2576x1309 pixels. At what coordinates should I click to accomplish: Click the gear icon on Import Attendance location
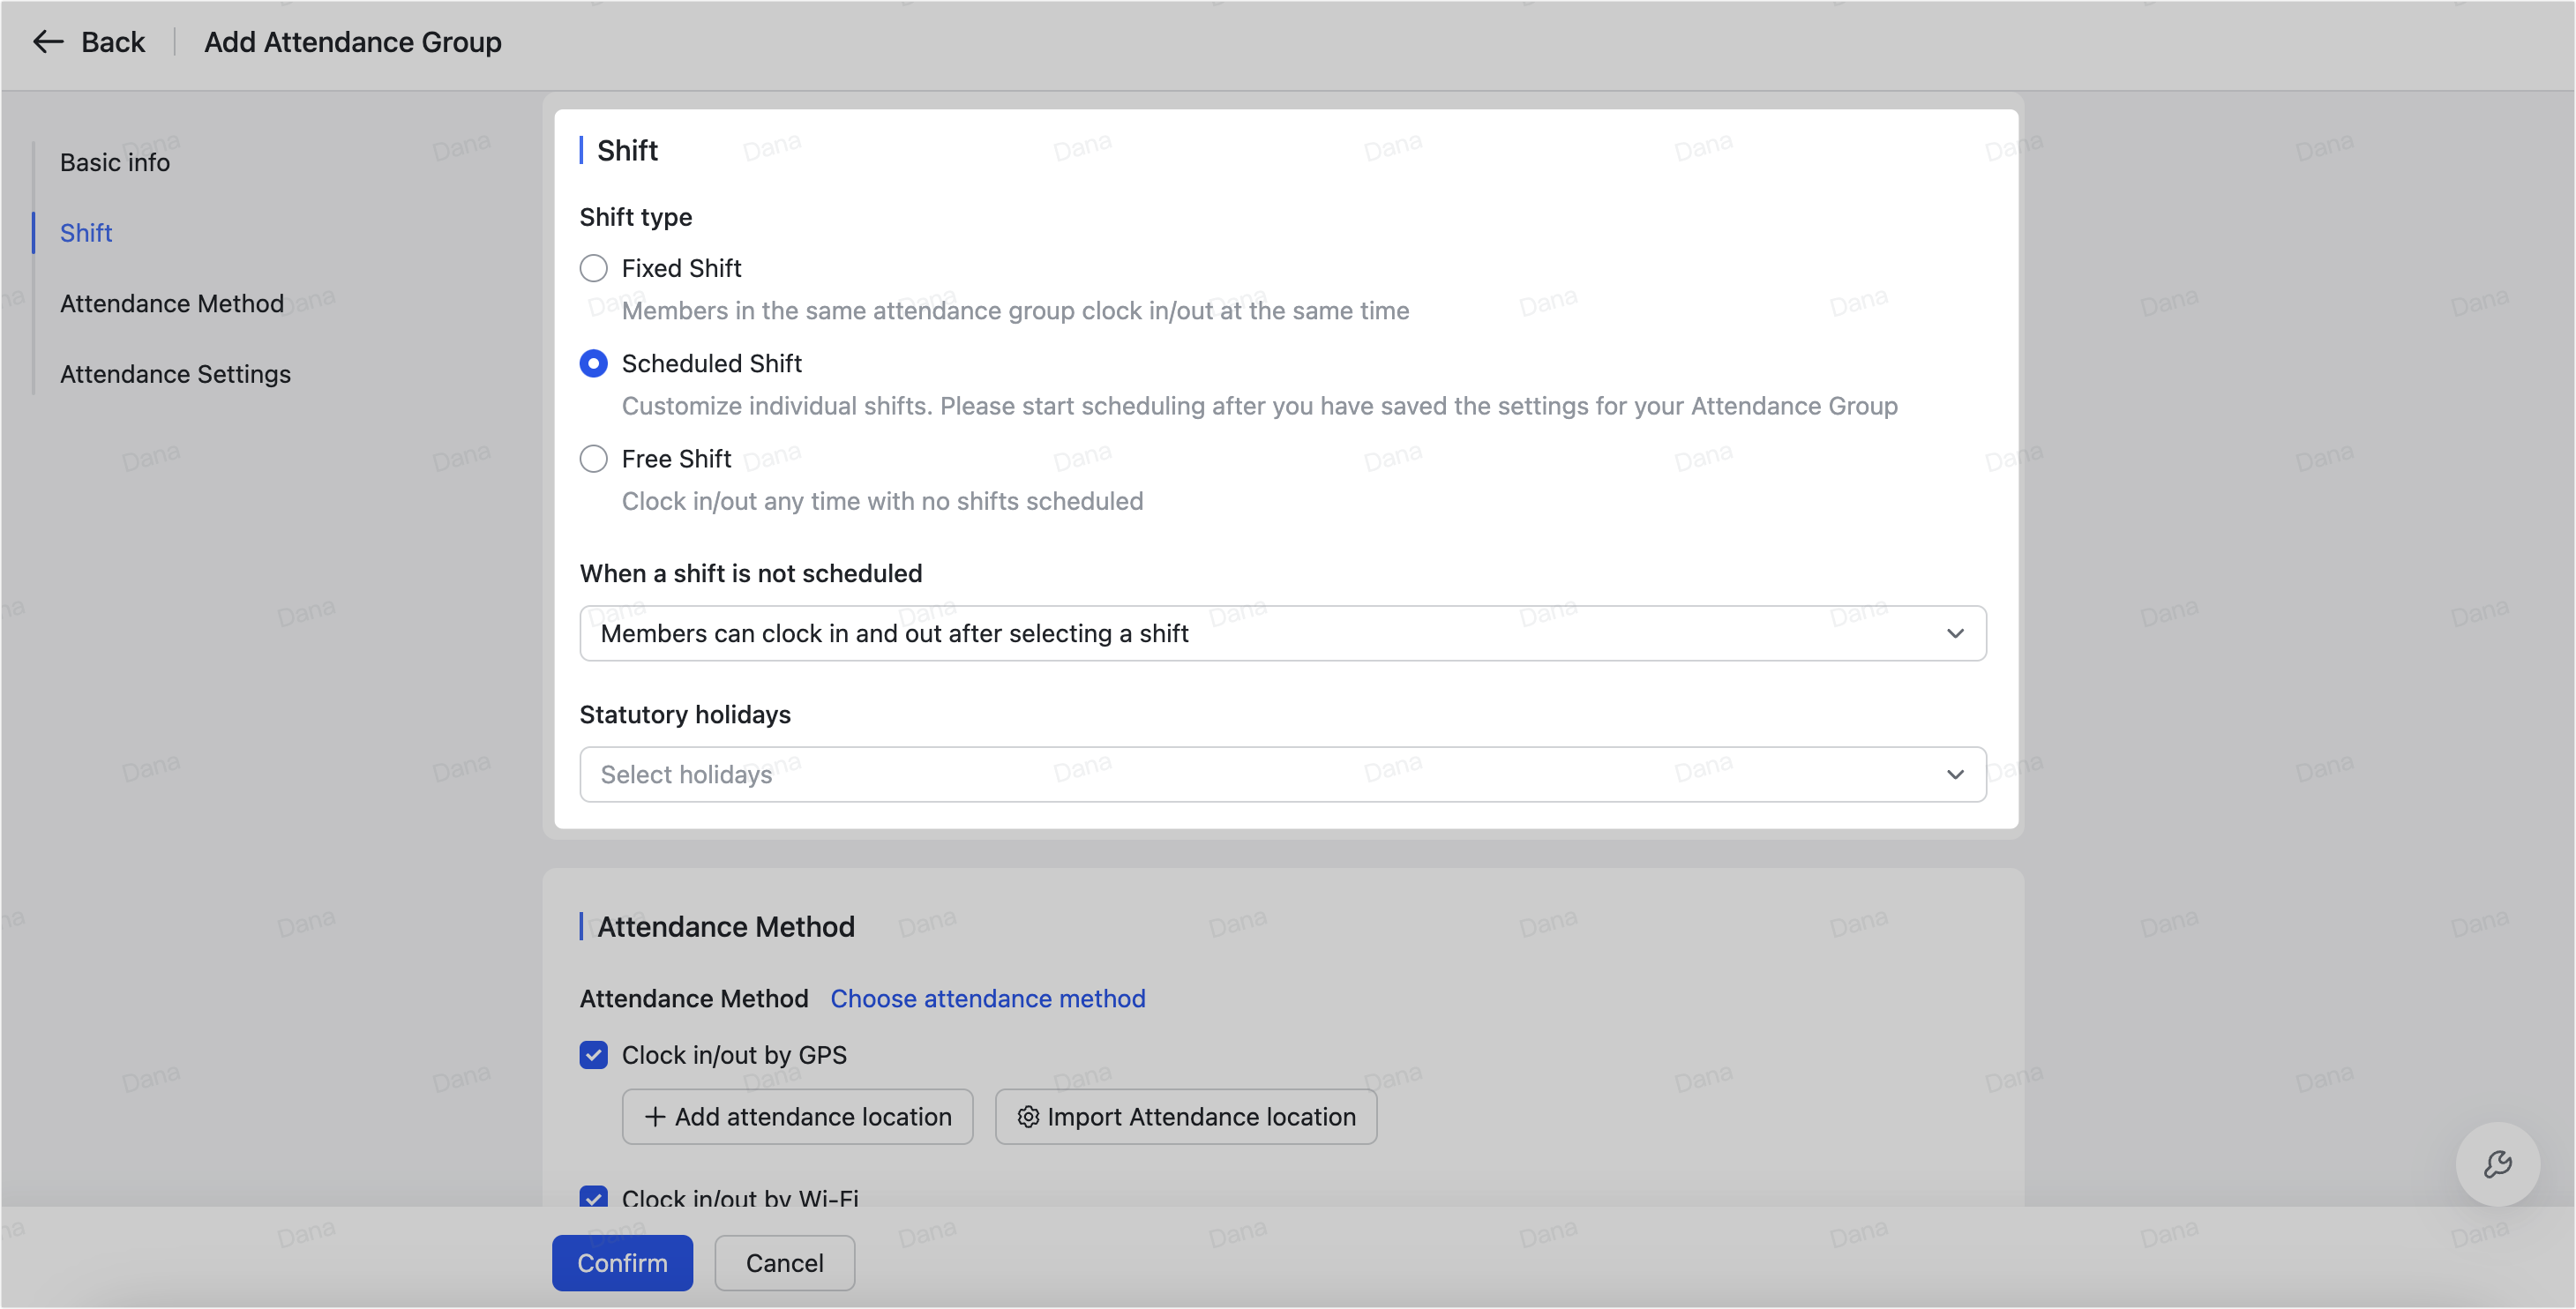(1028, 1117)
